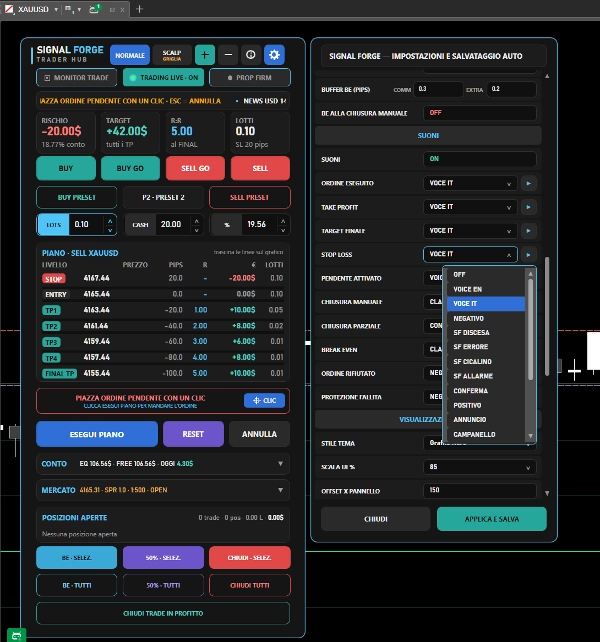Open XAUUSD symbol dropdown arrow in tab
Viewport: 600px width, 642px height.
[x=56, y=9]
